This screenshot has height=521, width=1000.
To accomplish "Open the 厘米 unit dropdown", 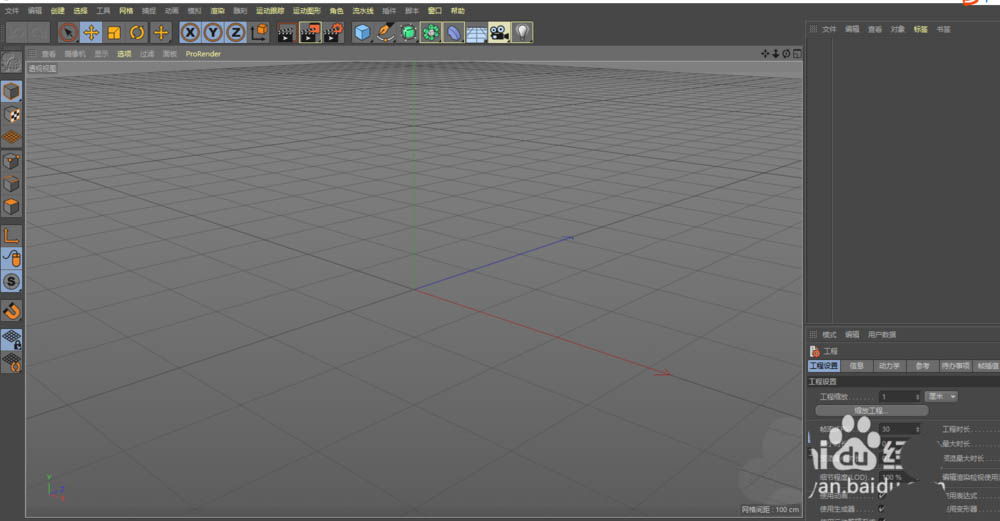I will [941, 396].
